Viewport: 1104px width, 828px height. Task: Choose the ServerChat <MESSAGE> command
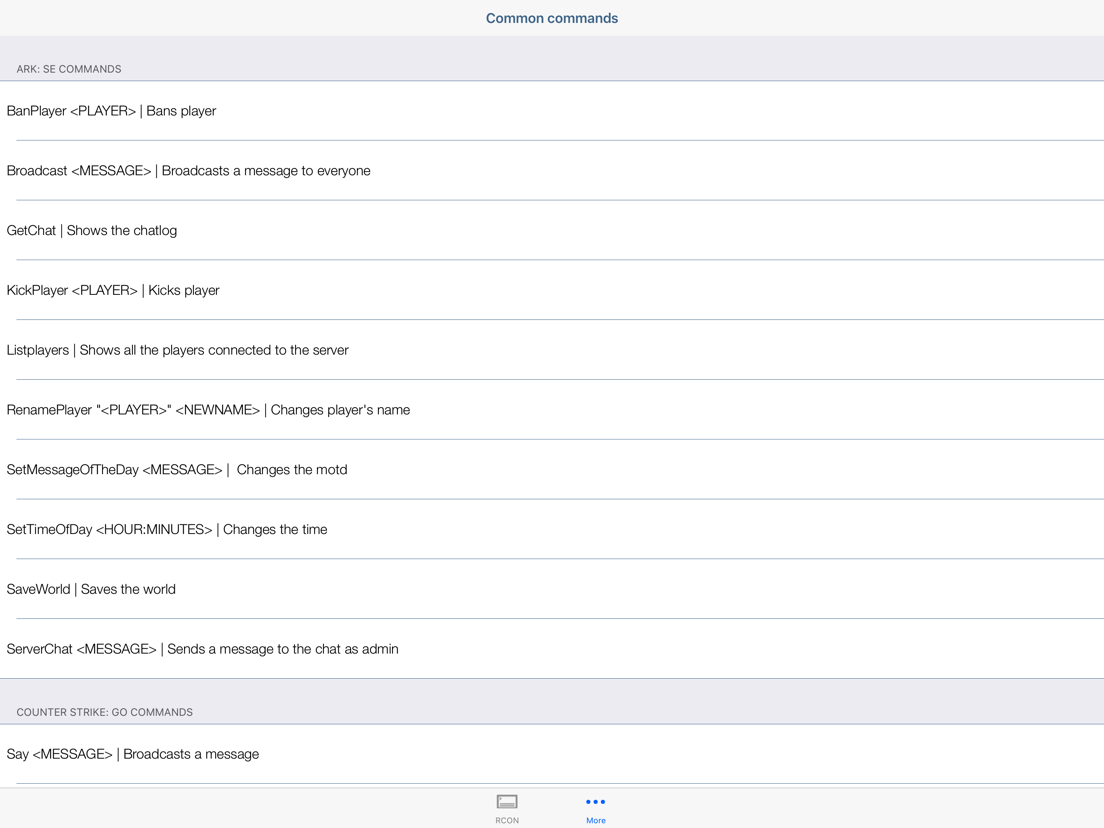552,649
